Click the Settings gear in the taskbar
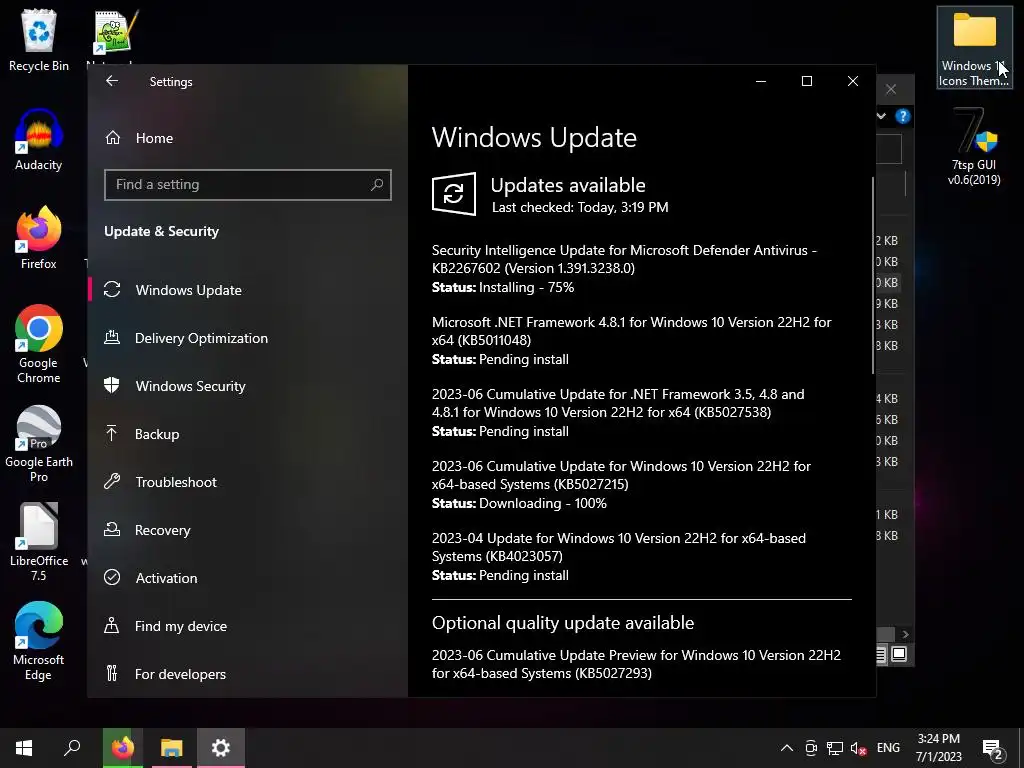Viewport: 1024px width, 768px height. tap(221, 748)
